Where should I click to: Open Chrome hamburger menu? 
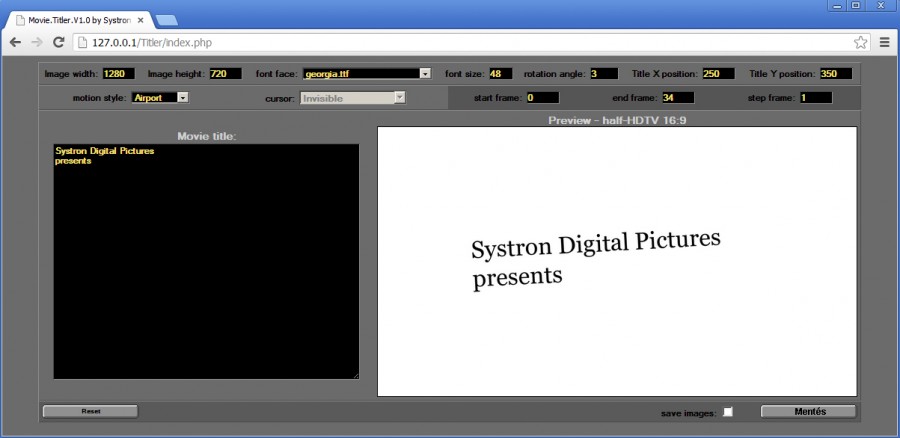[884, 42]
